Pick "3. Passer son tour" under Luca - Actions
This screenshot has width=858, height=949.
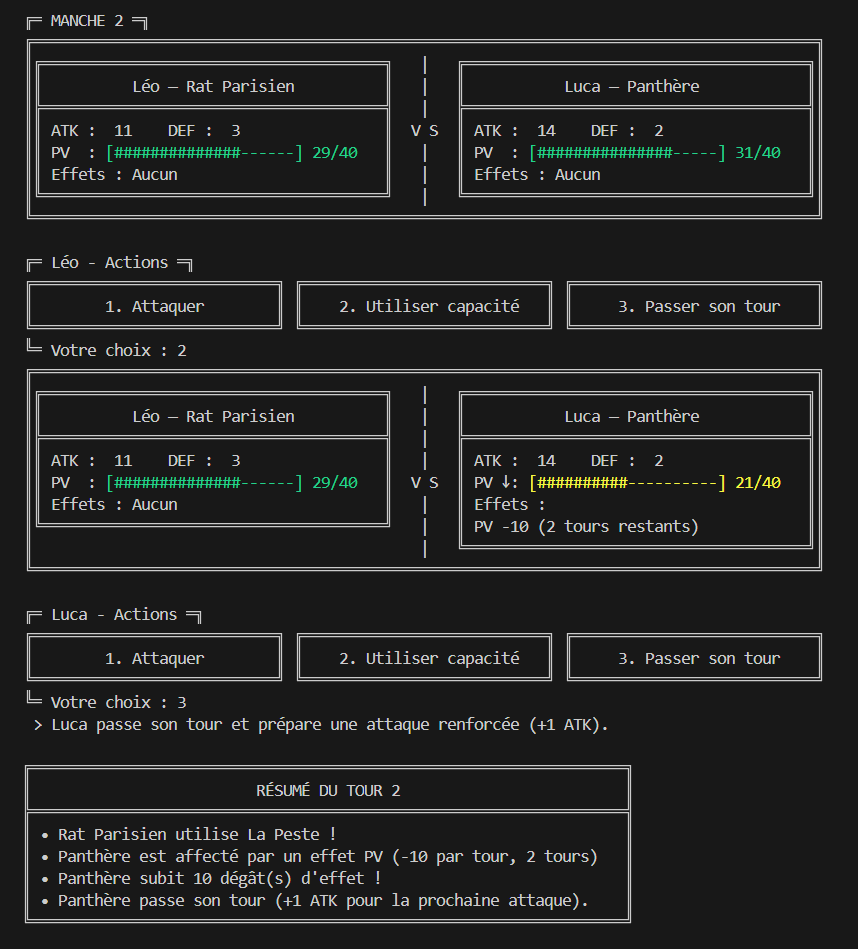[x=694, y=658]
